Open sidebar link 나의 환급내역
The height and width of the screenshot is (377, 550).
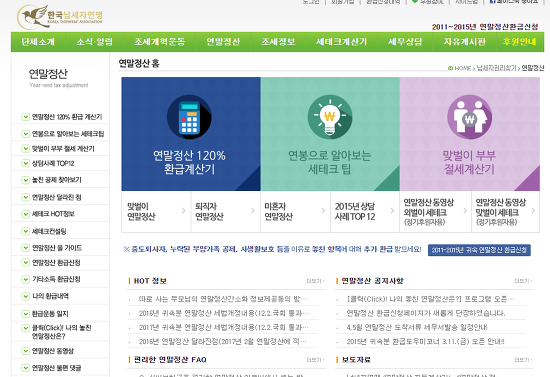point(51,296)
